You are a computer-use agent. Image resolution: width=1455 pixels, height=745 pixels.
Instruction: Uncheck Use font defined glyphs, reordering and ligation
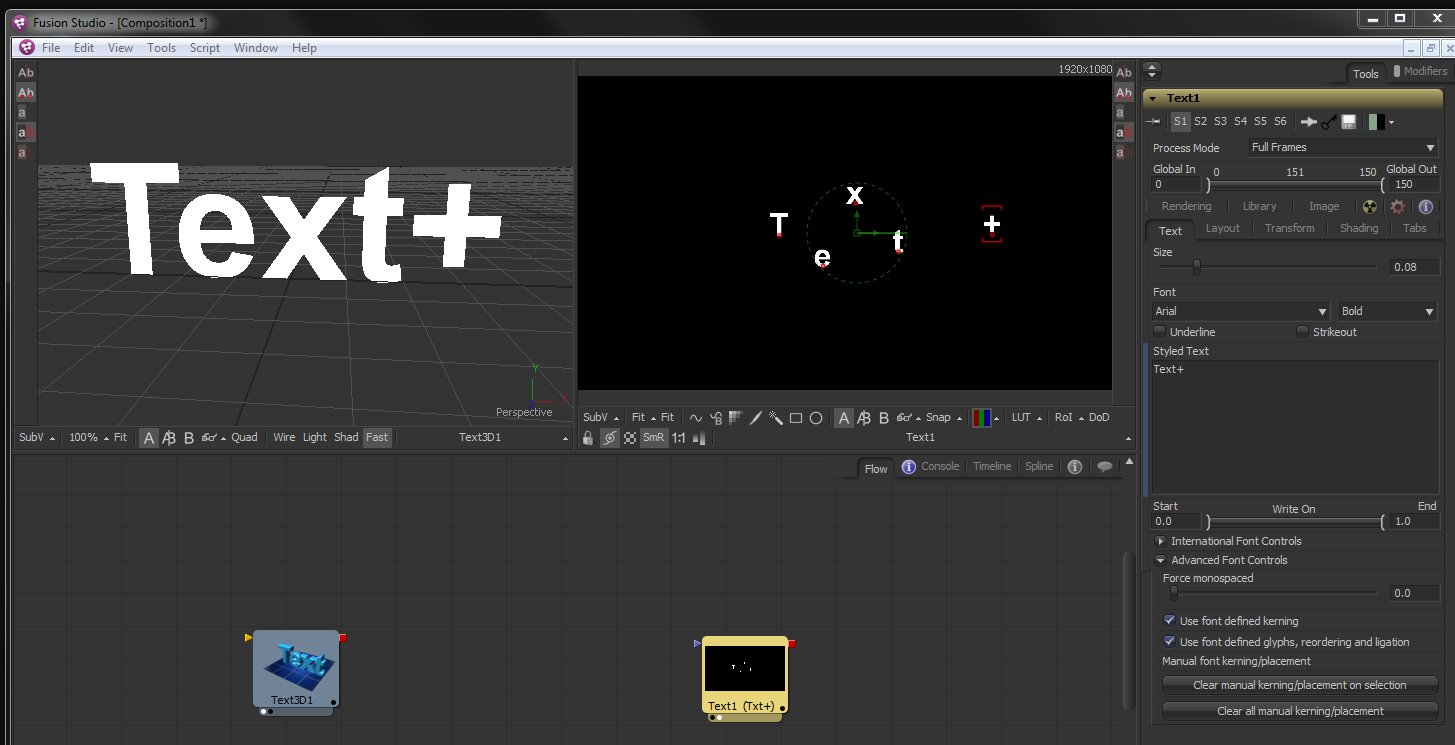(x=1169, y=642)
